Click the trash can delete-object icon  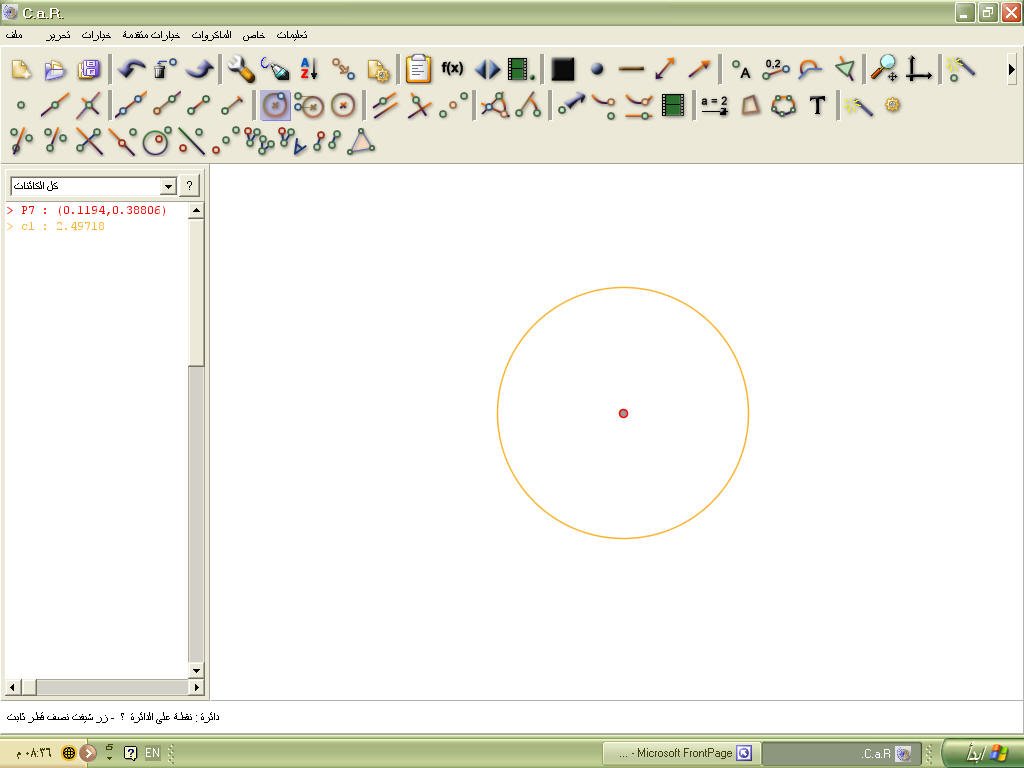[165, 69]
